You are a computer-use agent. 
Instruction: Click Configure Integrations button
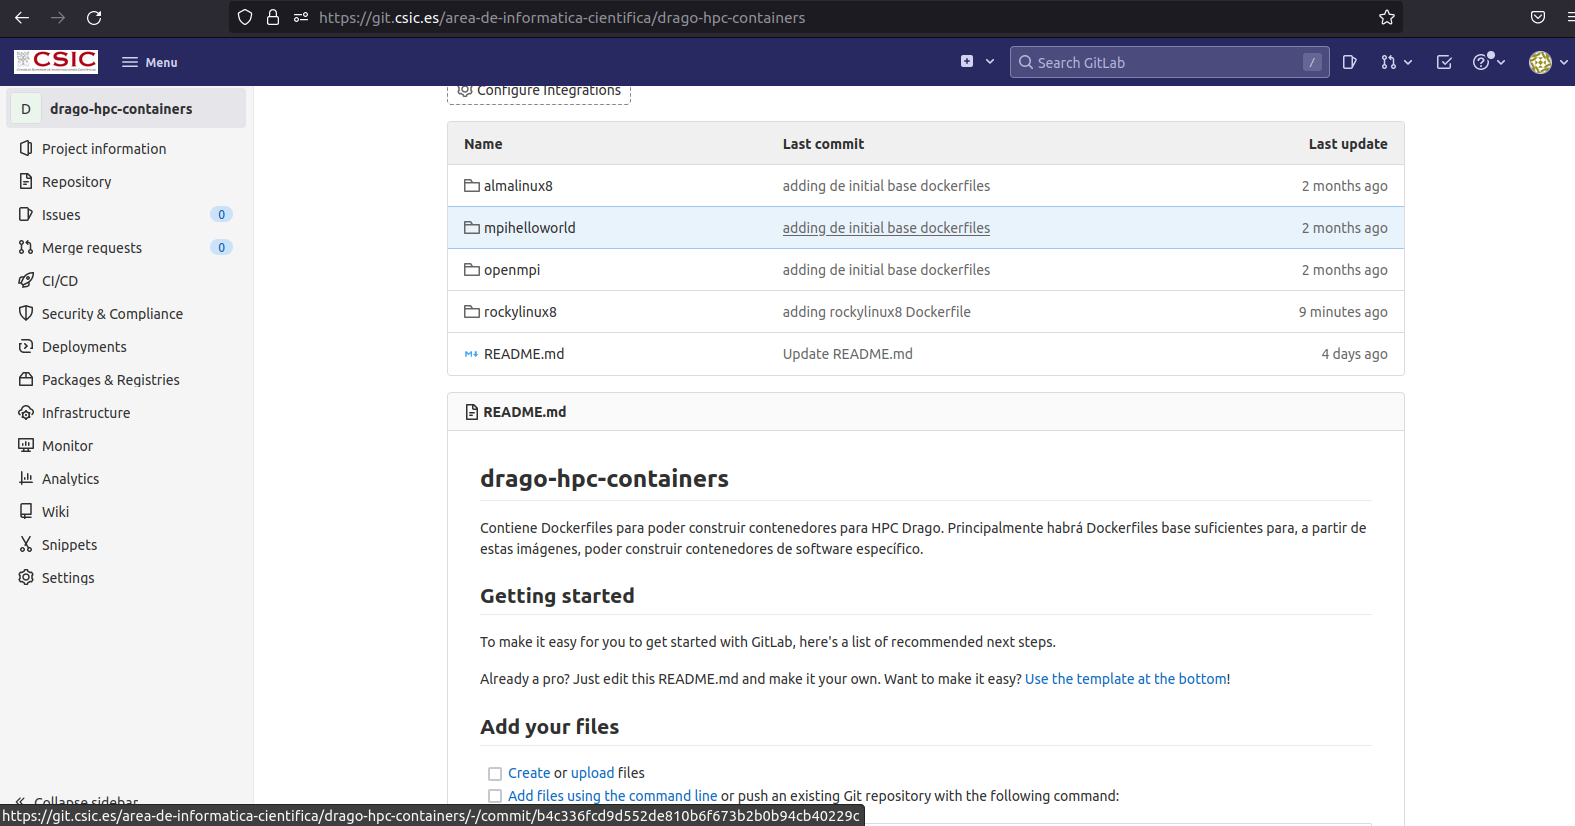(539, 92)
